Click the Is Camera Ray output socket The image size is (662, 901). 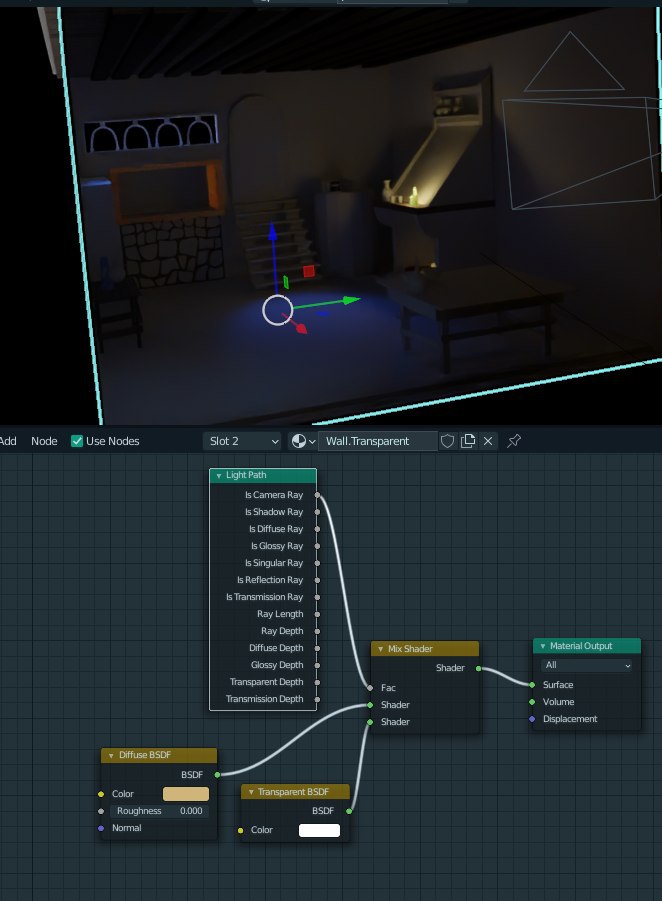point(317,495)
